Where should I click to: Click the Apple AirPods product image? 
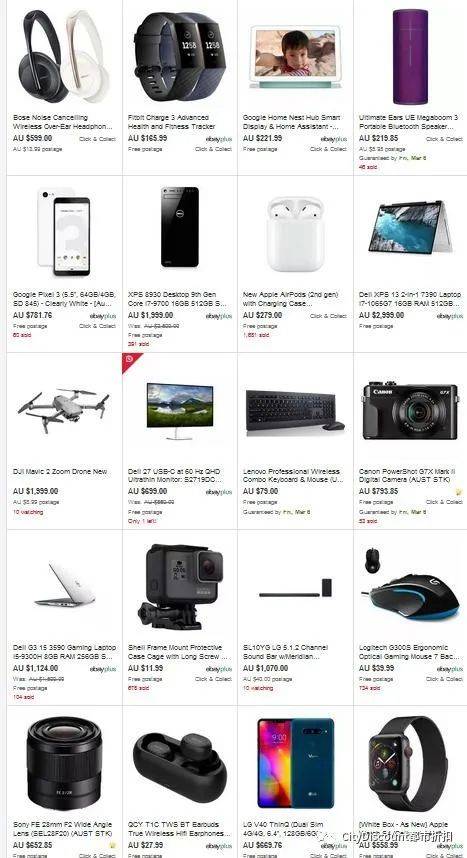(x=295, y=234)
